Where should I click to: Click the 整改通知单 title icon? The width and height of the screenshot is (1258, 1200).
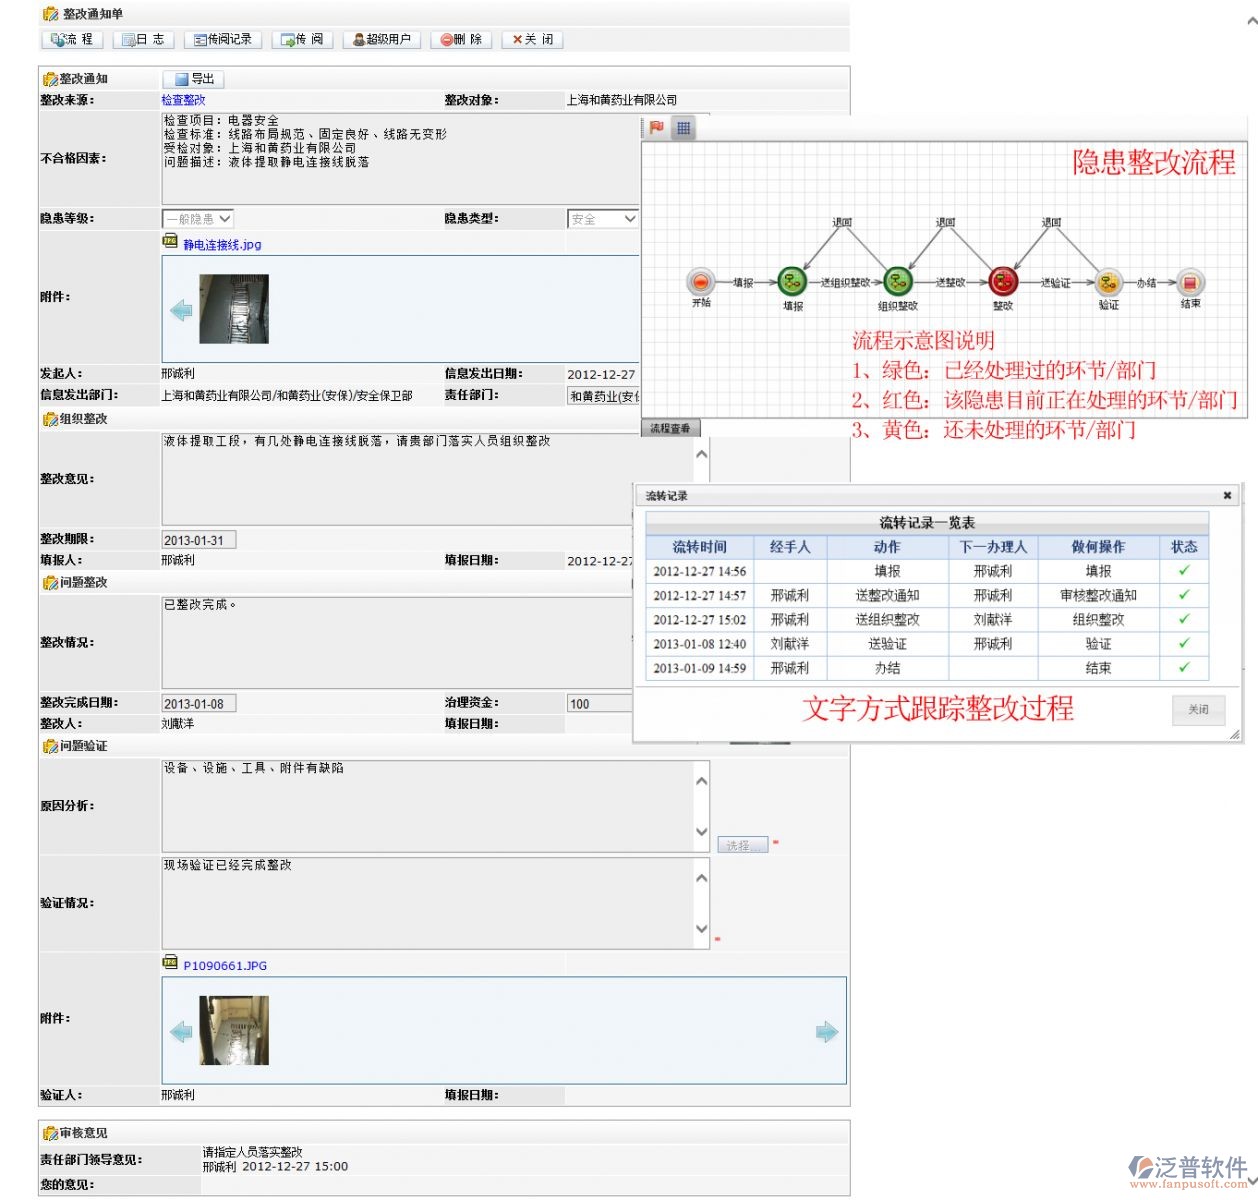[50, 14]
